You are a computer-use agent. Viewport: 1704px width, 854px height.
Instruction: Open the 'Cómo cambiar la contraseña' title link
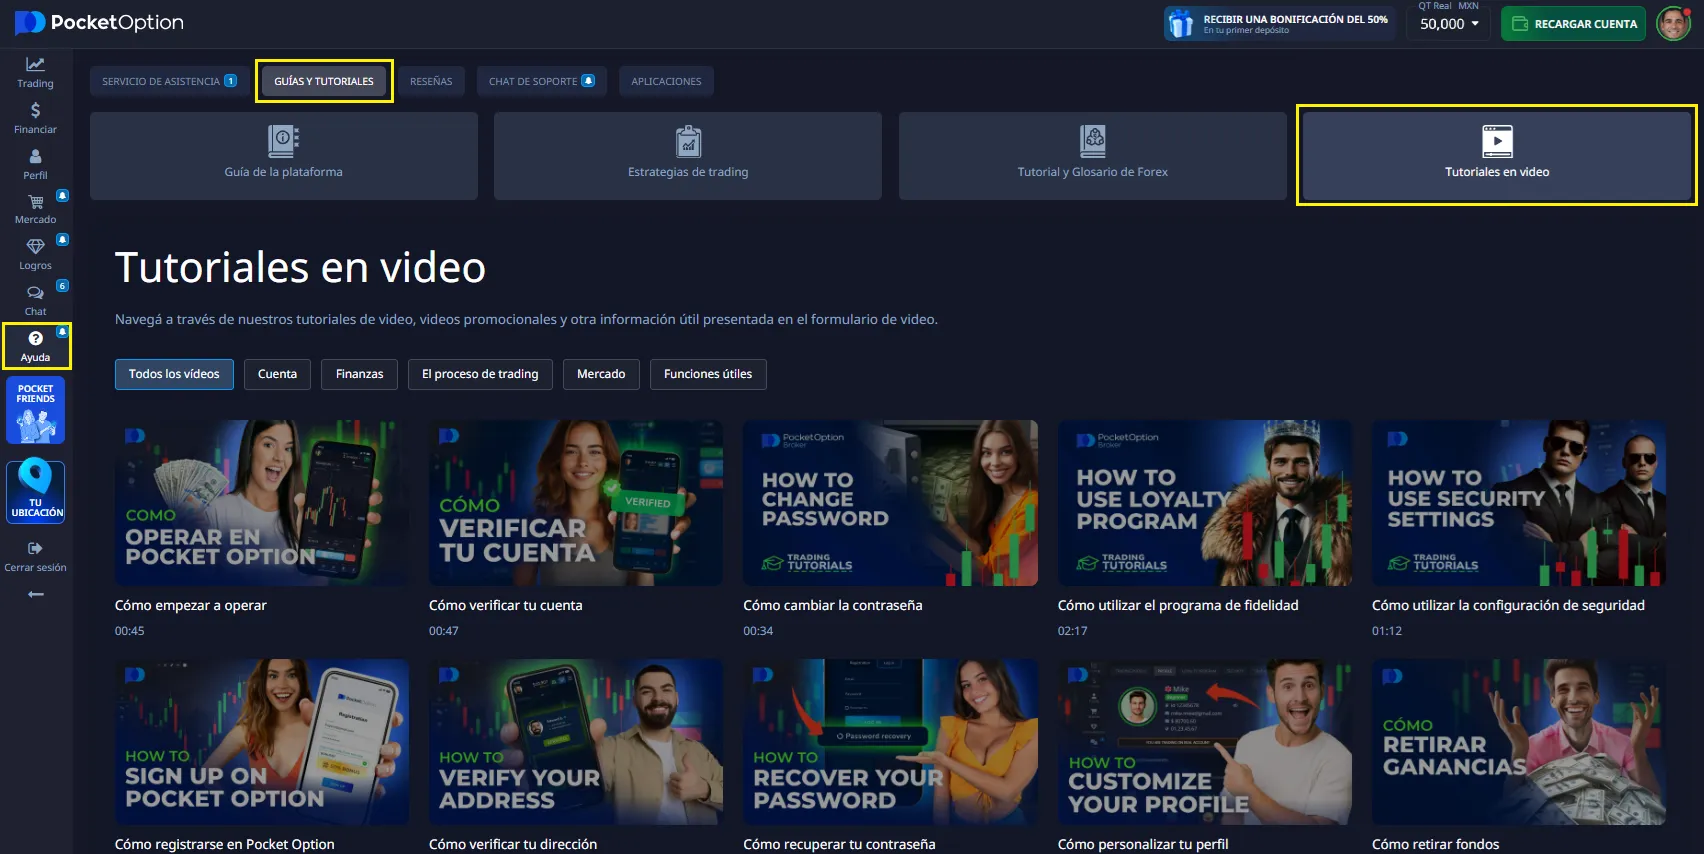[833, 605]
